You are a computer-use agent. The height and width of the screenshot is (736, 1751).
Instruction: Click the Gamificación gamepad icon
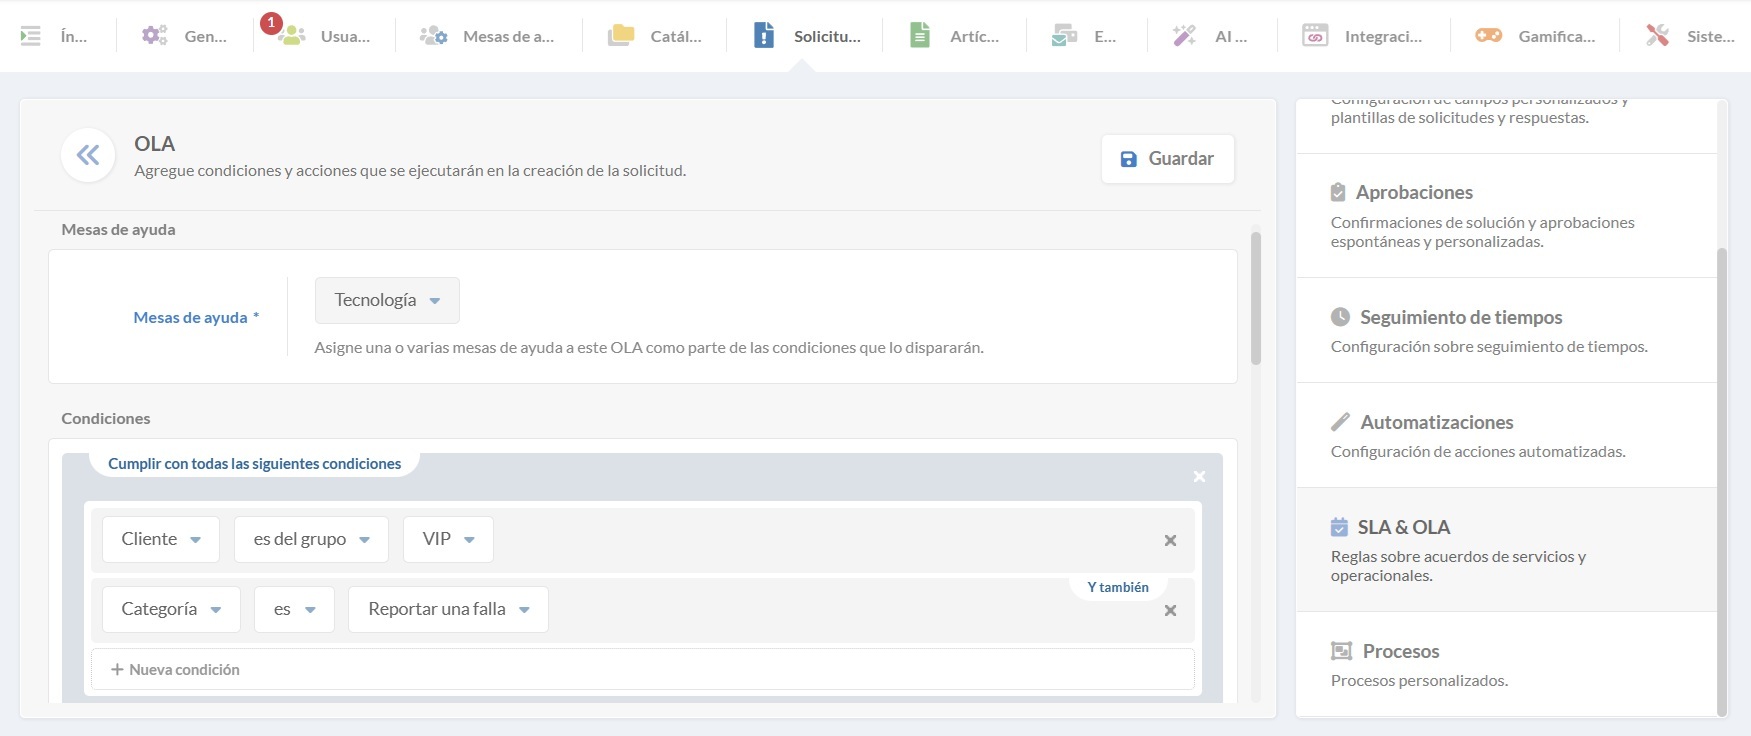pos(1489,36)
